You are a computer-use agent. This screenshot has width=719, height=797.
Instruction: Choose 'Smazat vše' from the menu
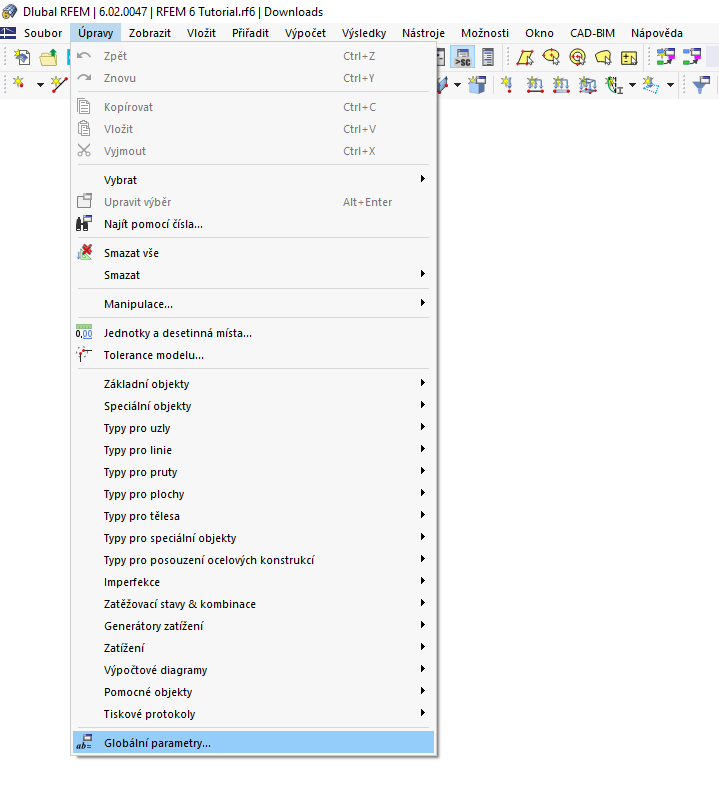point(253,253)
